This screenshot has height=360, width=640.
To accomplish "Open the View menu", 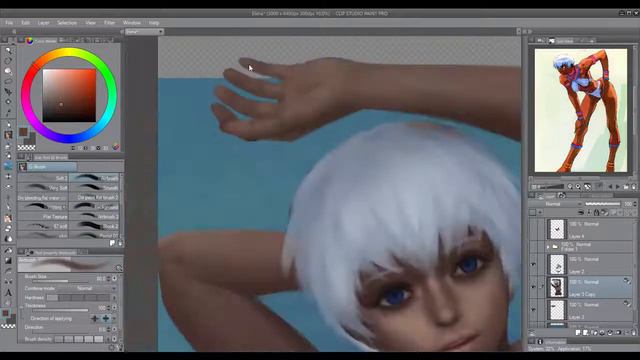I will click(x=91, y=23).
